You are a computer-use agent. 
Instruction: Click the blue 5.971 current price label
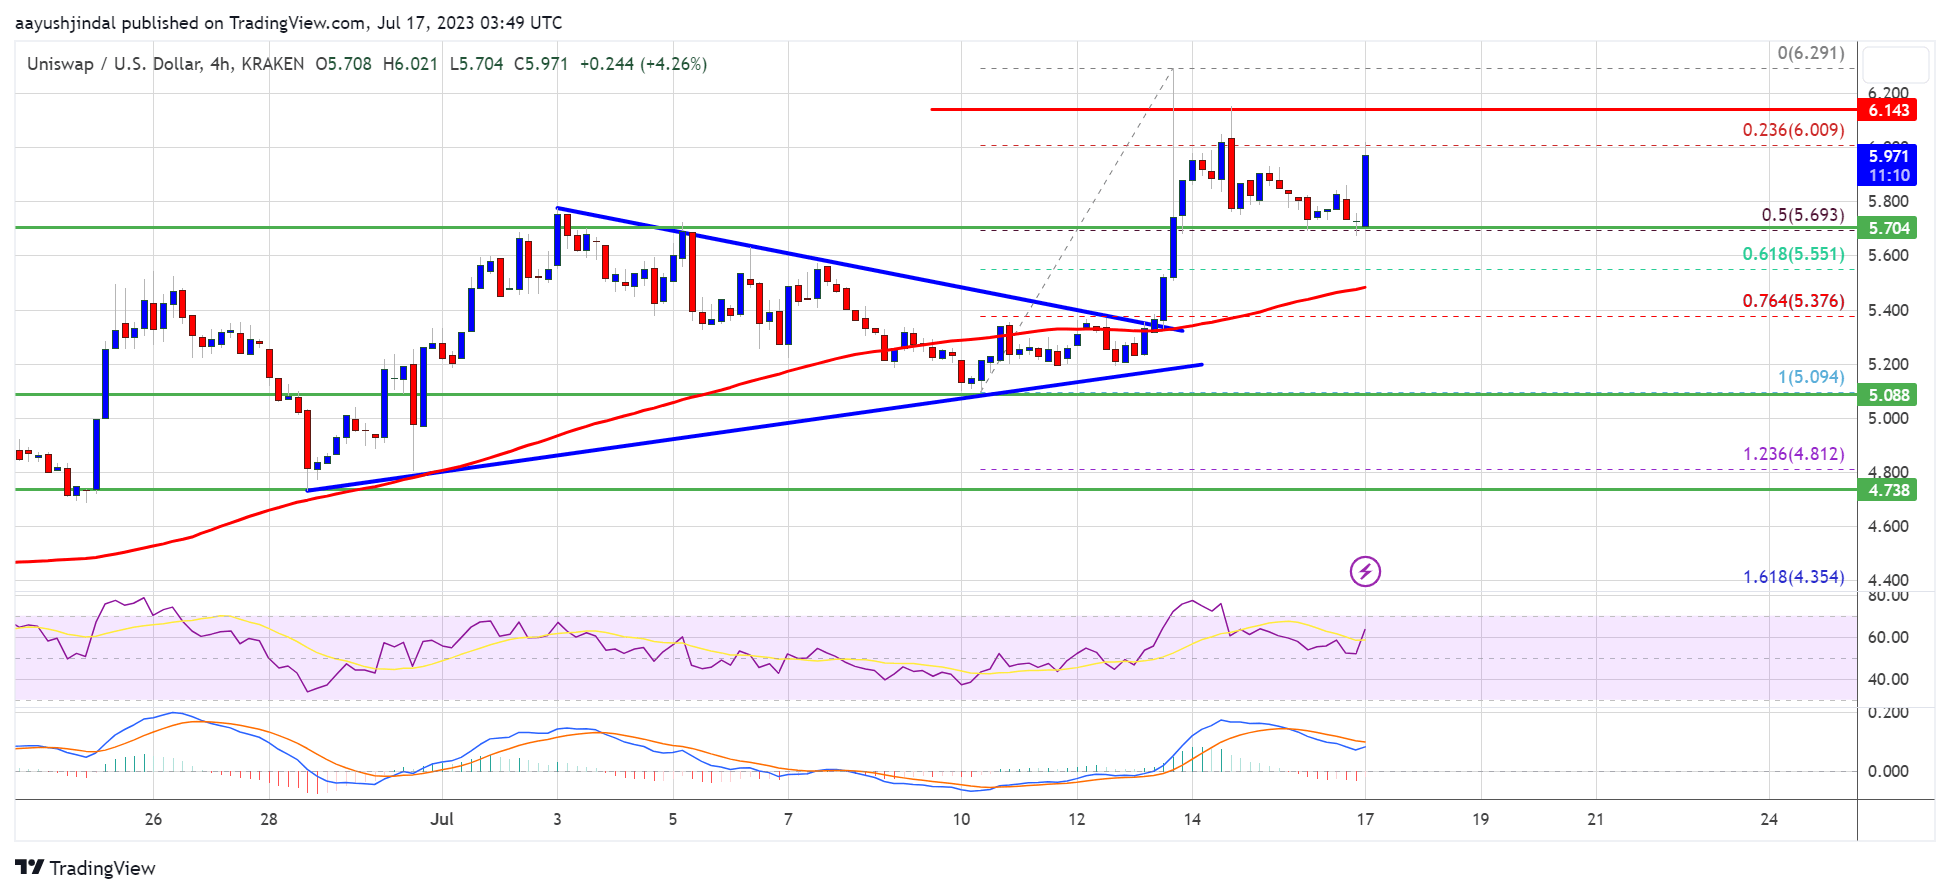[x=1887, y=155]
